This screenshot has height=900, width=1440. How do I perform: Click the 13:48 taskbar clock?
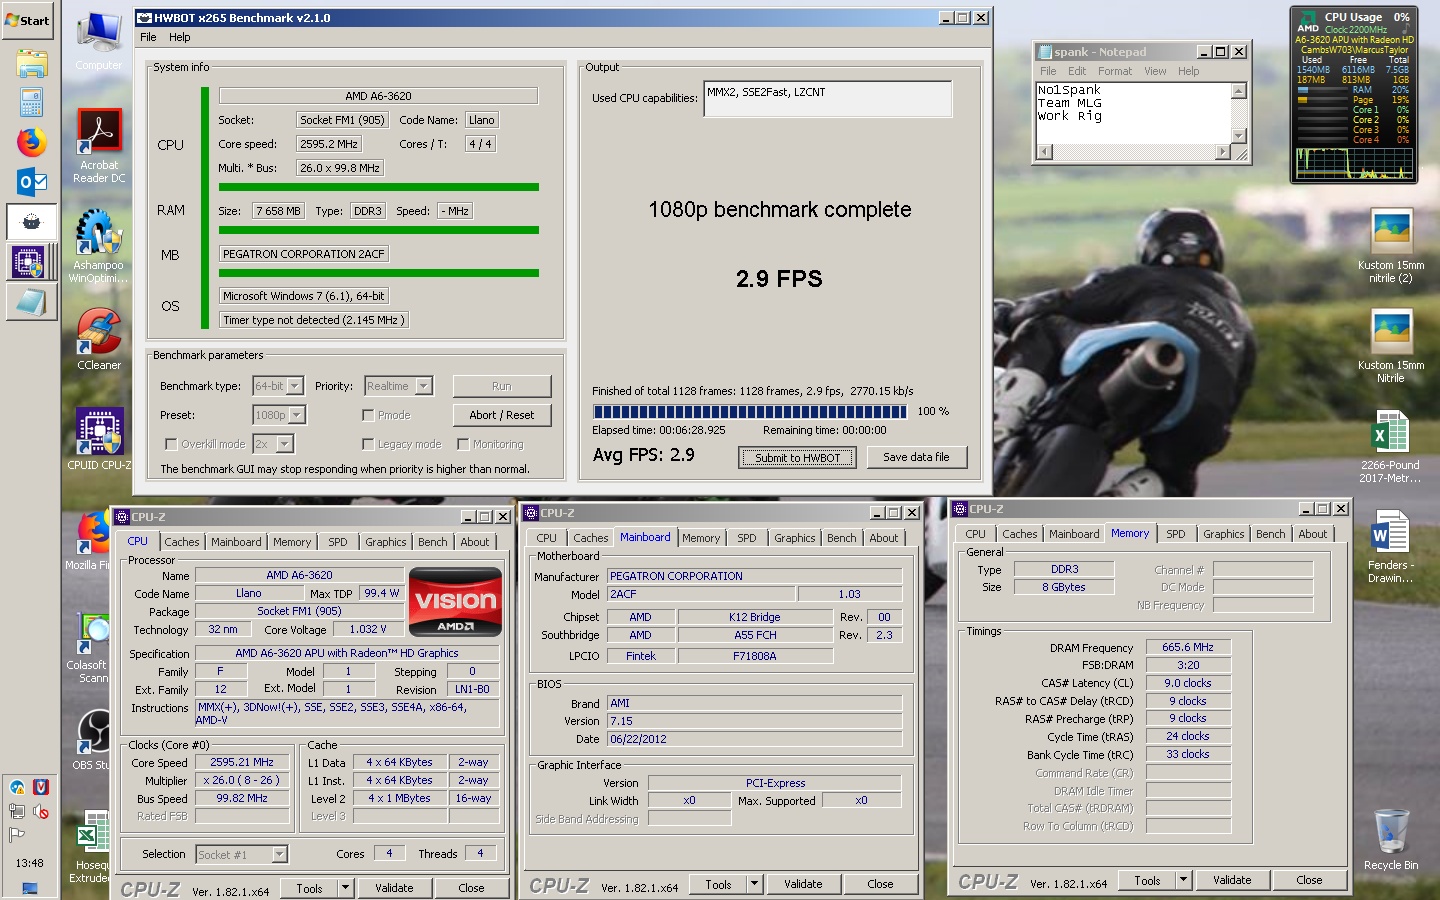pyautogui.click(x=29, y=862)
